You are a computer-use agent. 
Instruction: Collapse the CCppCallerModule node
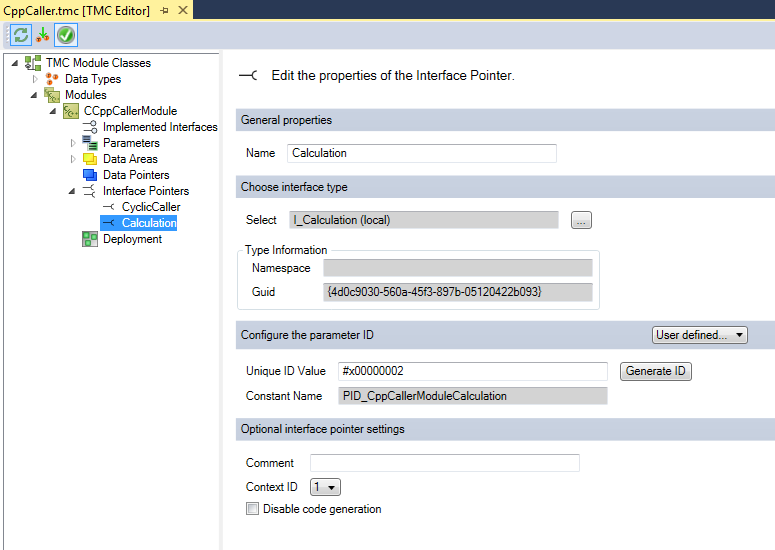[53, 111]
